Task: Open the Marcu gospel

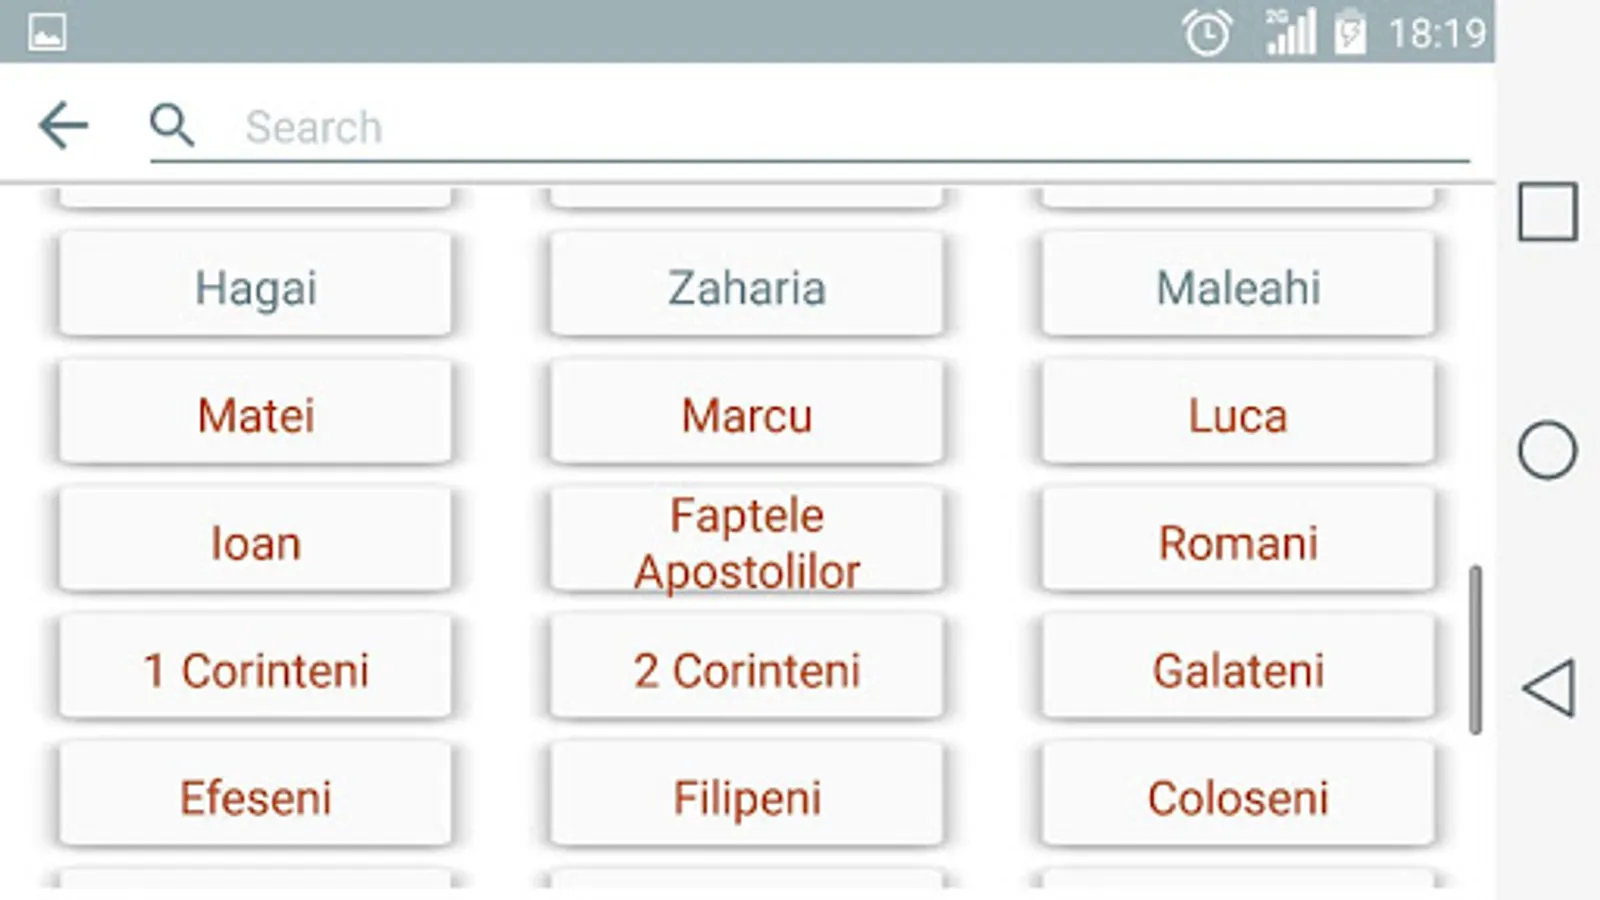Action: coord(746,415)
